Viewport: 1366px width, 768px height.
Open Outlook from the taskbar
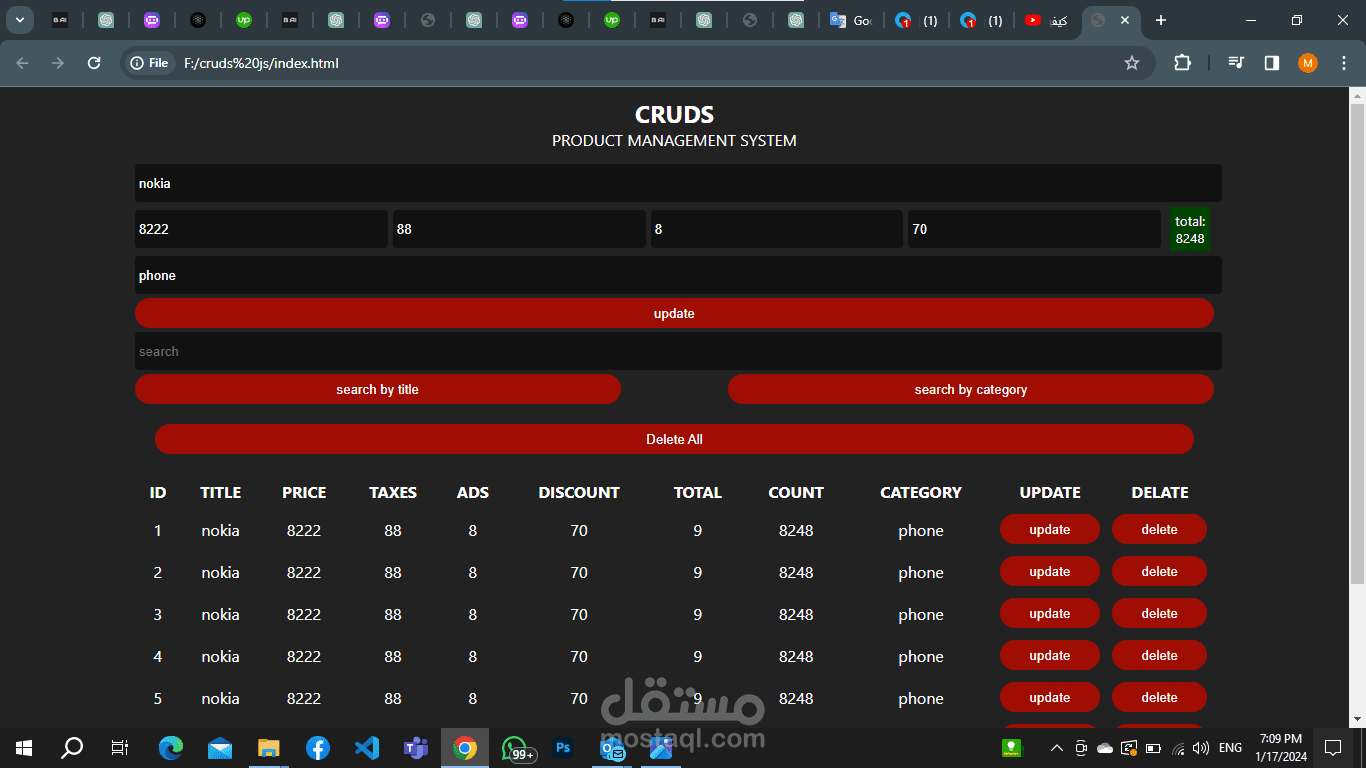(612, 747)
